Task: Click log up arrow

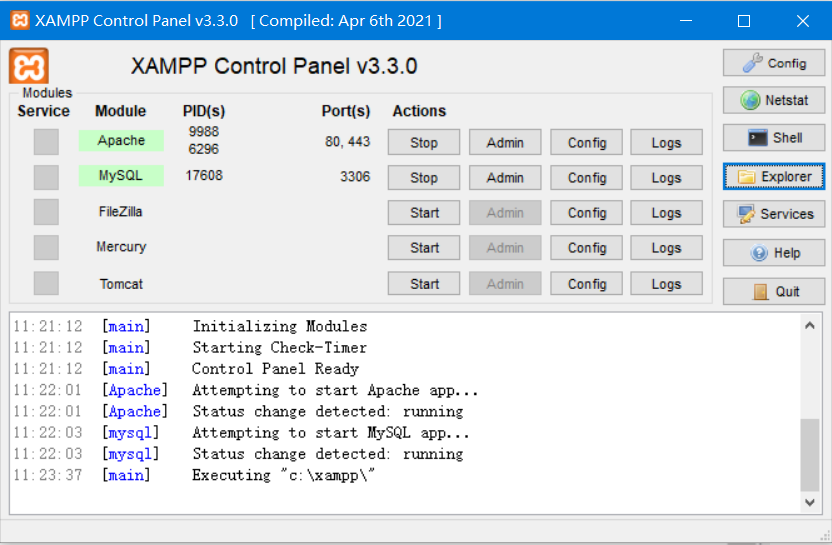Action: (x=810, y=325)
